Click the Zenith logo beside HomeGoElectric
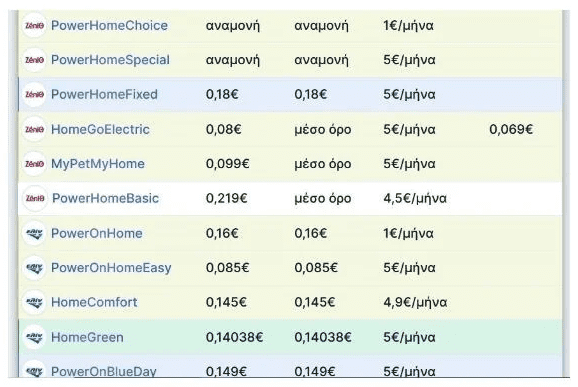Screen dimensions: 578x387 34,129
